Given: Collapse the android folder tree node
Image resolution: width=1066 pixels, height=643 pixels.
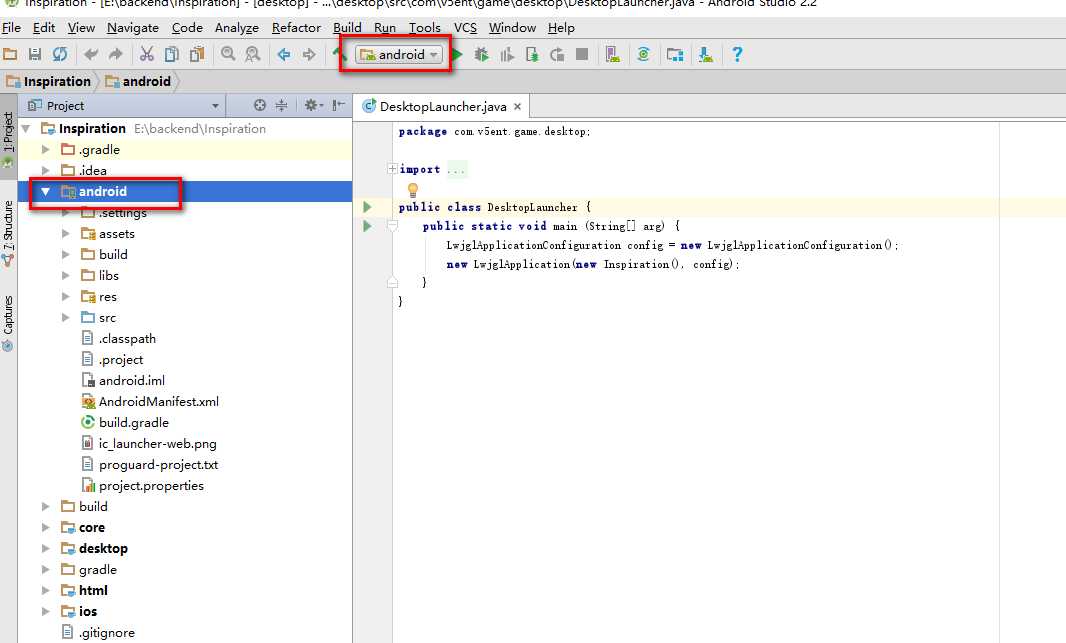Looking at the screenshot, I should [46, 192].
